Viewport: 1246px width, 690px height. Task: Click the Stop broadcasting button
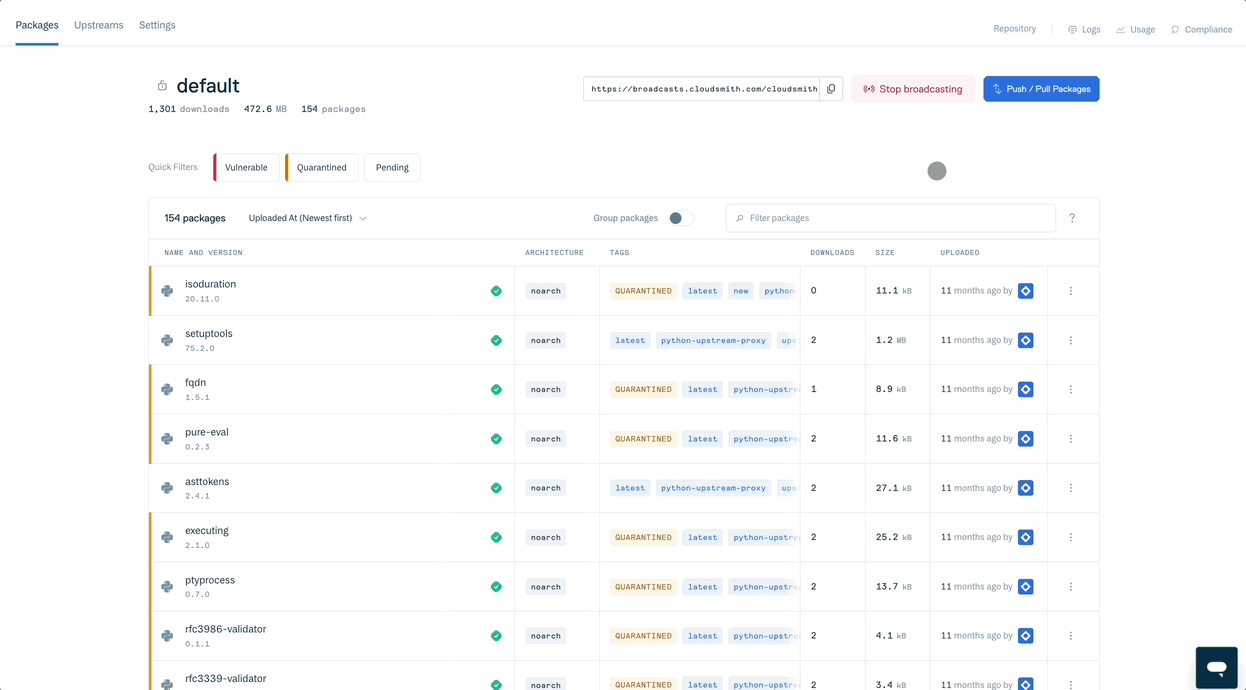click(x=912, y=89)
